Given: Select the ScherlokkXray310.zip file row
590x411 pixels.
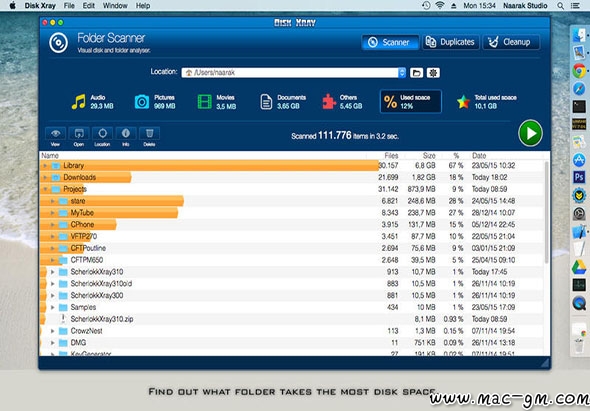Looking at the screenshot, I should [292, 319].
